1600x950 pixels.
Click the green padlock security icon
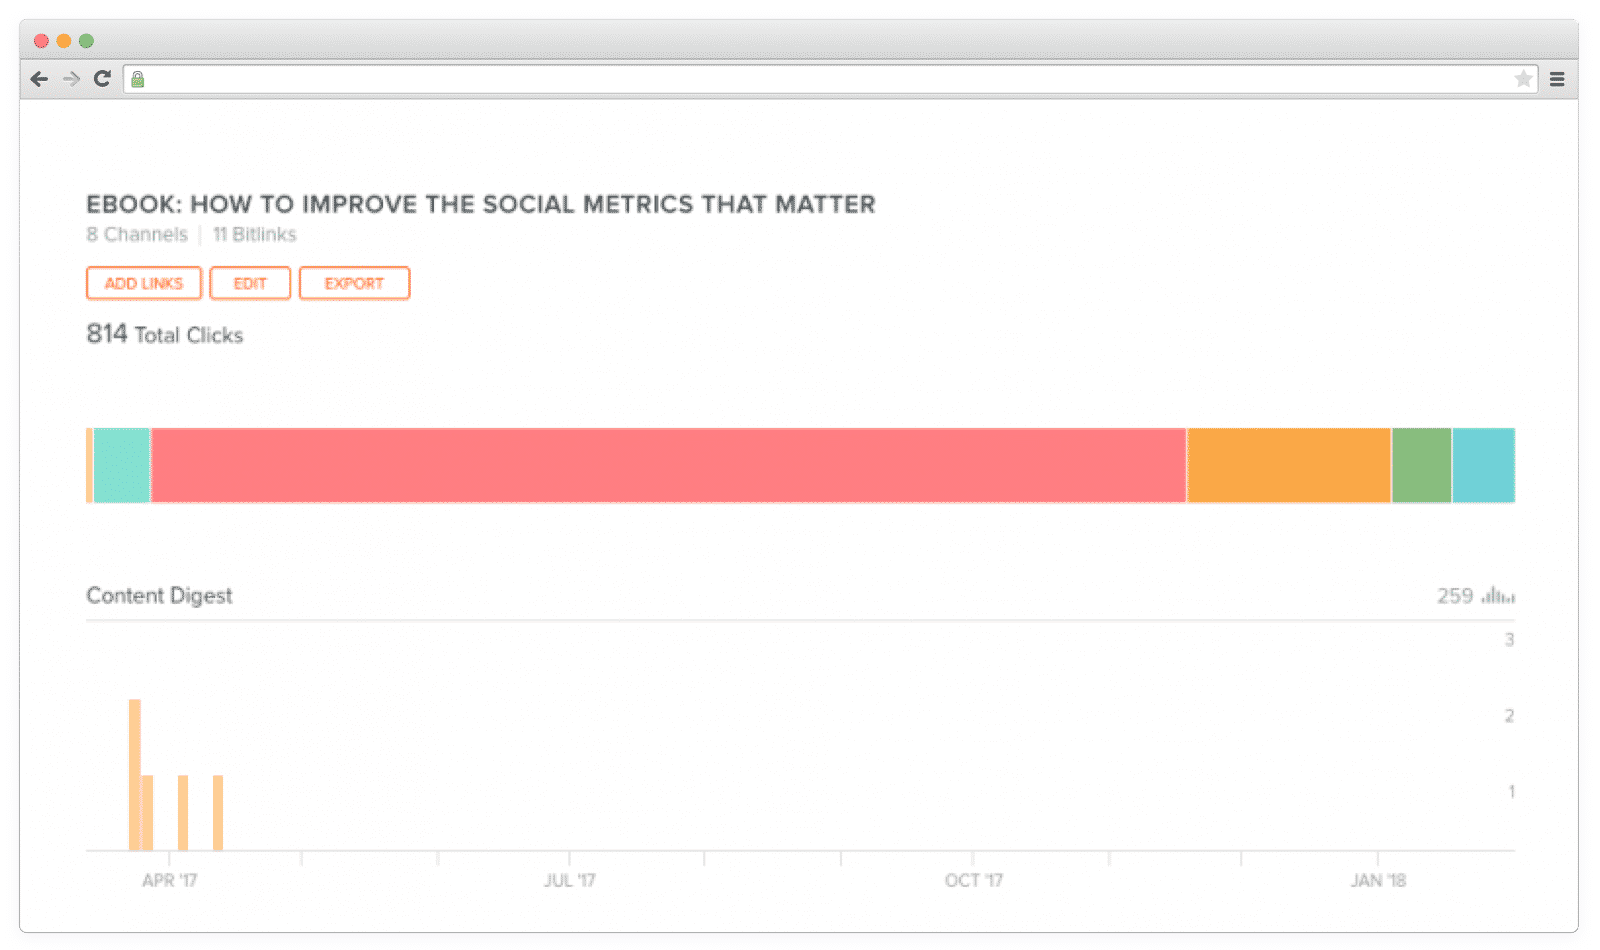tap(138, 79)
